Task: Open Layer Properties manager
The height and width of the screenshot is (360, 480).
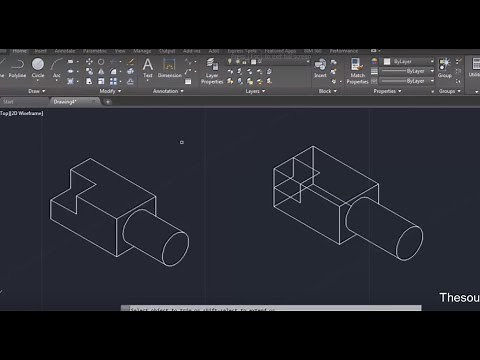Action: coord(212,71)
